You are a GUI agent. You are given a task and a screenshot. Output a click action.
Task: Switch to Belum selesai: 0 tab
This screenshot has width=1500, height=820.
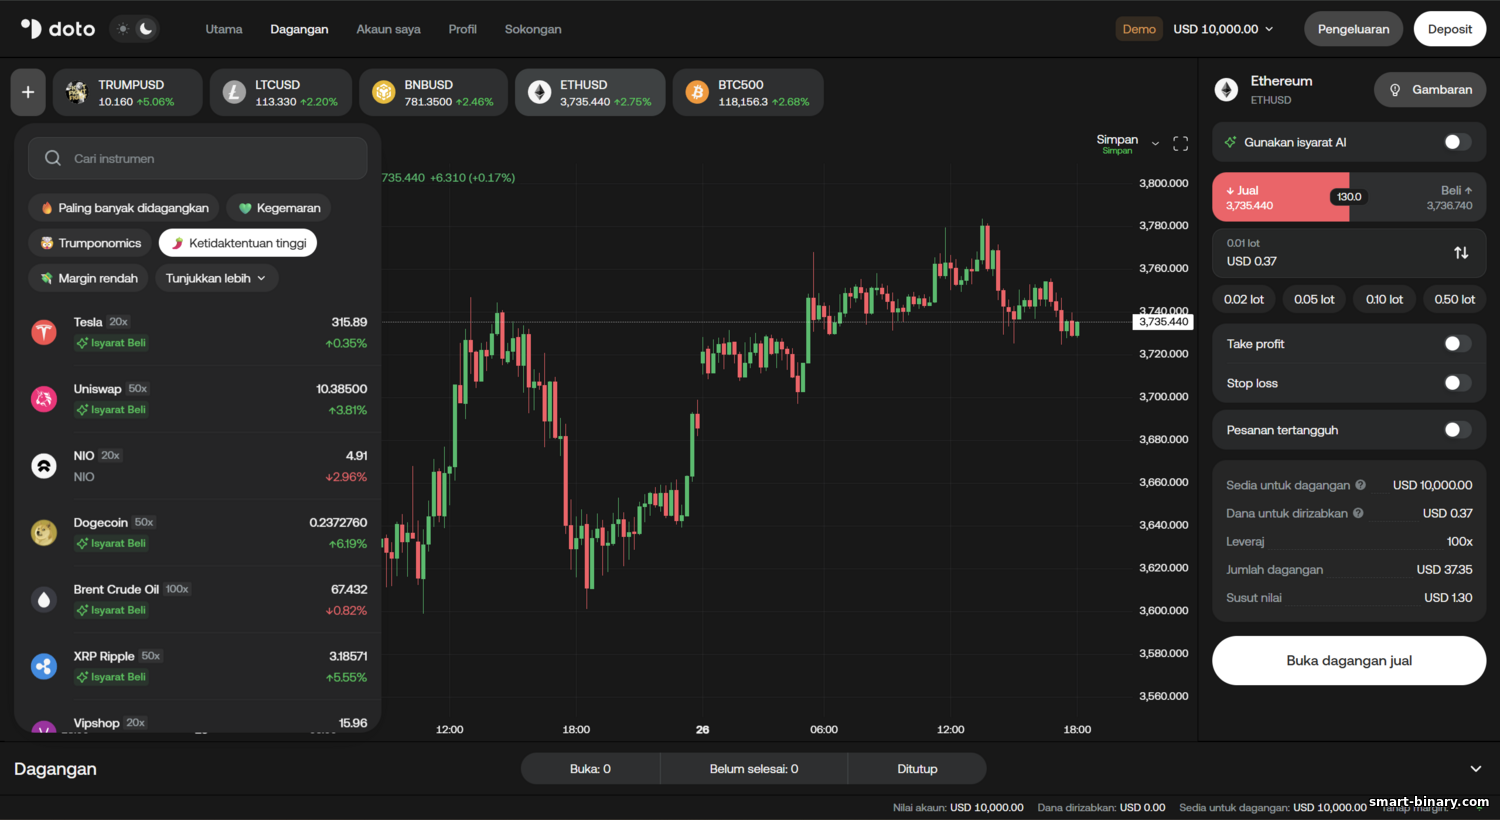pos(754,769)
